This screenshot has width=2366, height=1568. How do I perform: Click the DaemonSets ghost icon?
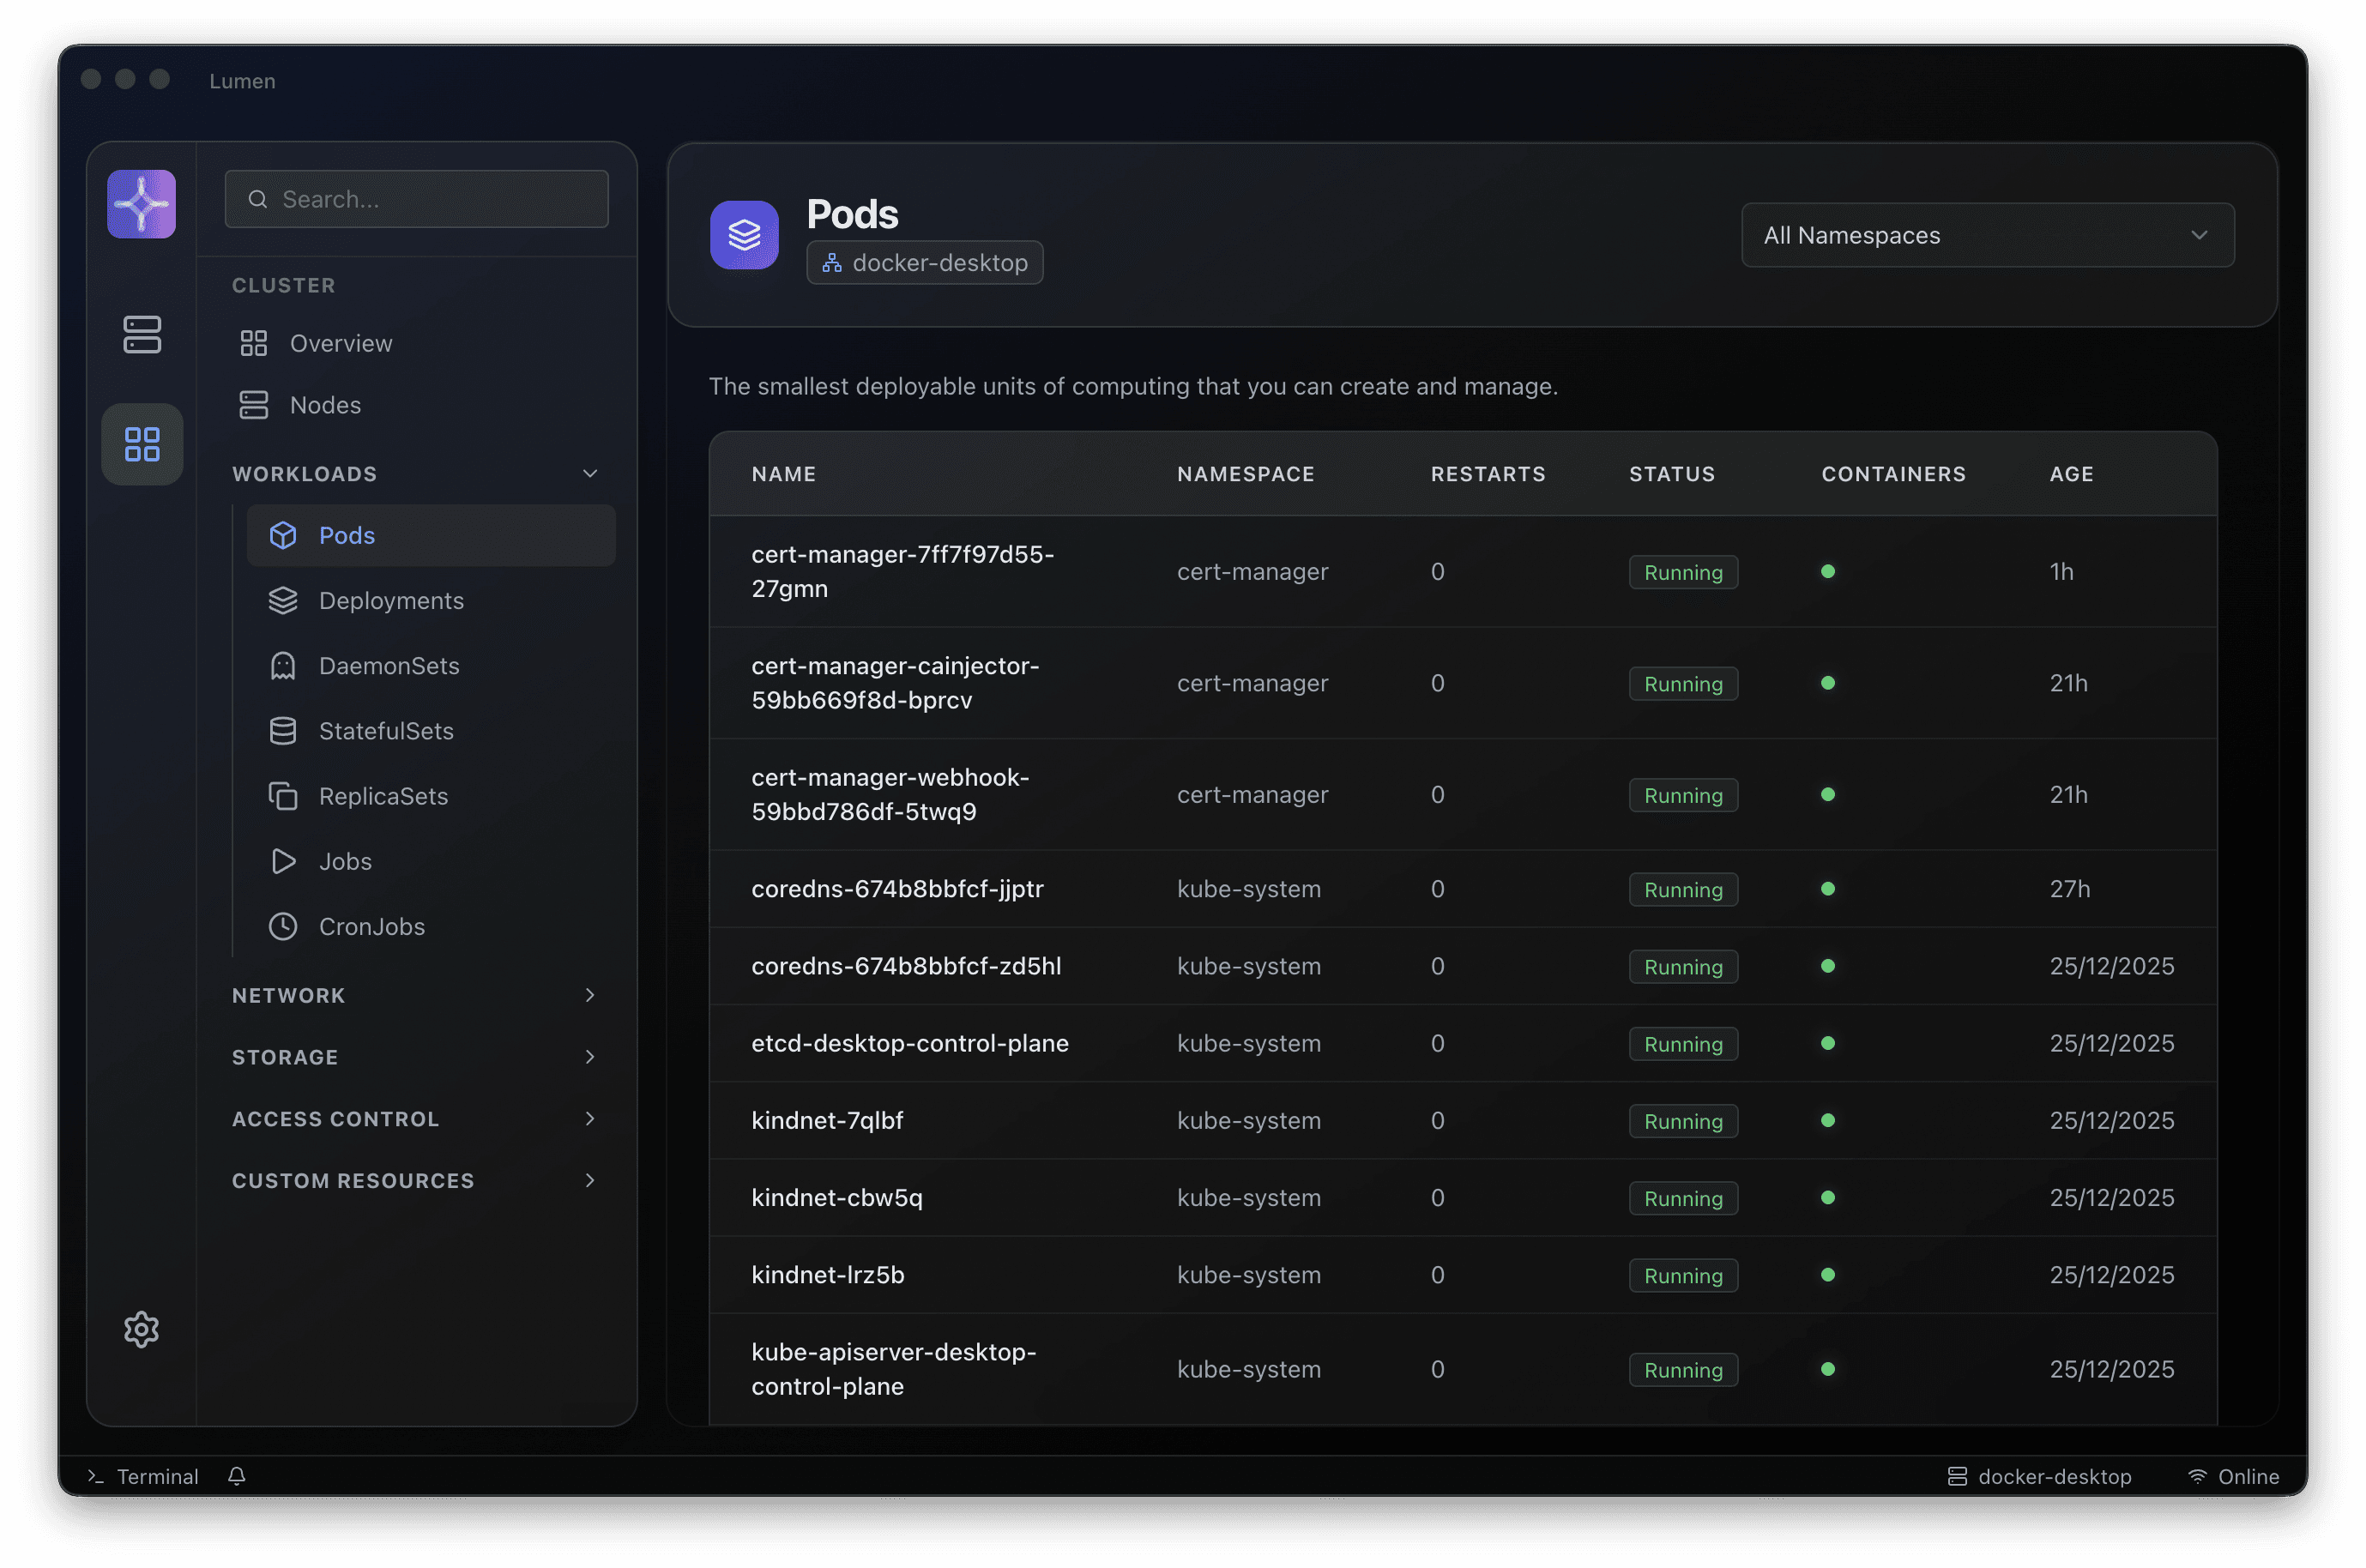pos(284,665)
